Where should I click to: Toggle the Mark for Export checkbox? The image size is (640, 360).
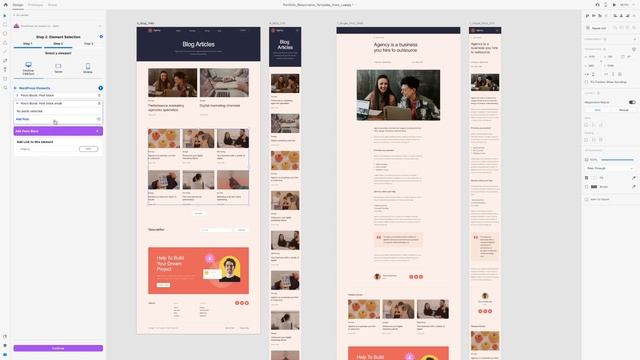[x=587, y=200]
